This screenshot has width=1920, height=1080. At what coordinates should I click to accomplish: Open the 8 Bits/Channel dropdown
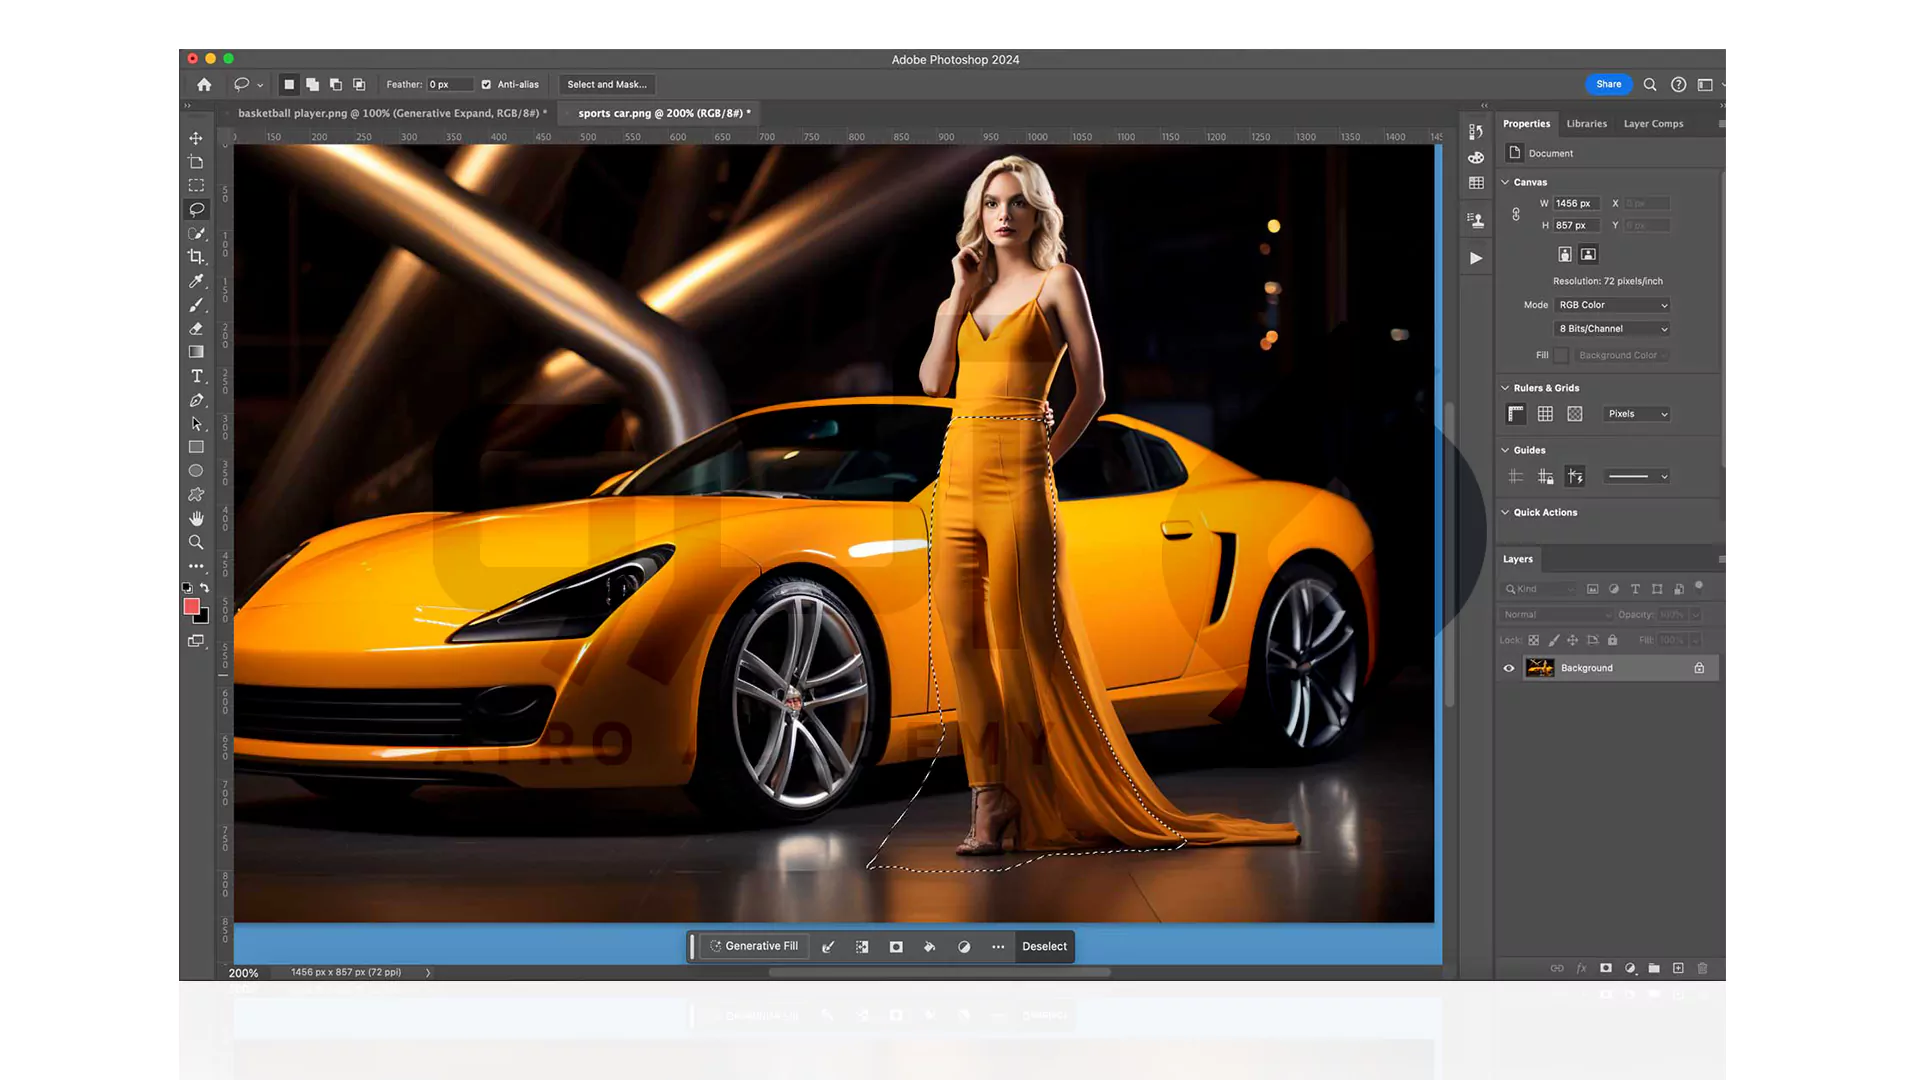tap(1612, 329)
